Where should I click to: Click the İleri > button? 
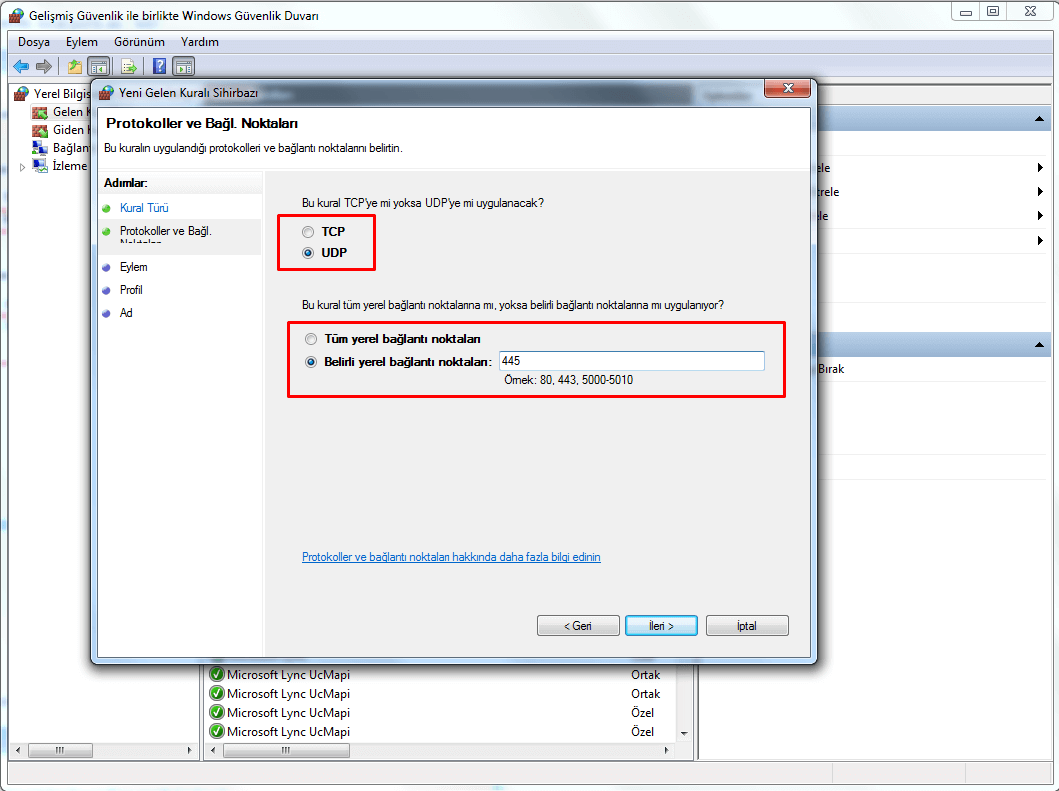[660, 625]
